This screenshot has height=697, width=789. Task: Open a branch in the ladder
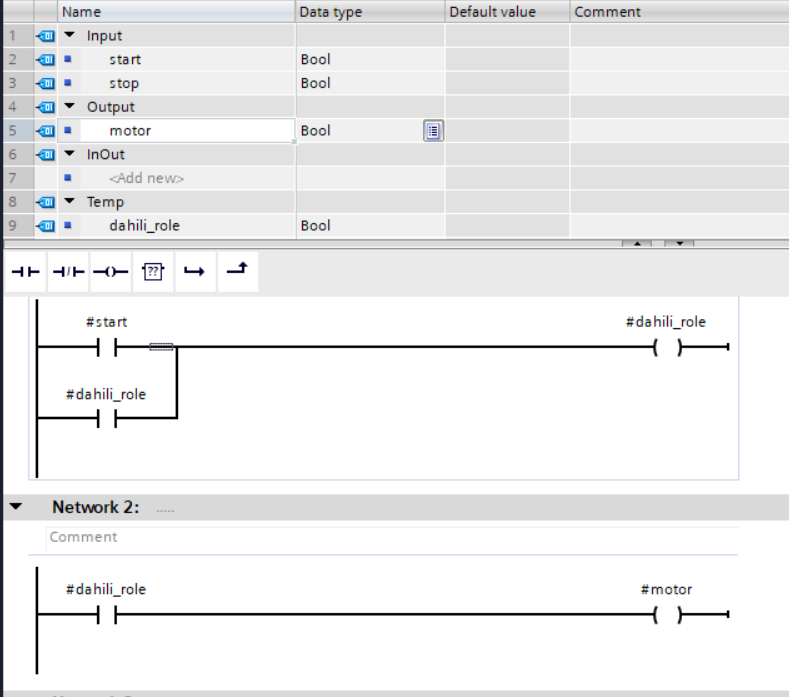click(x=195, y=272)
